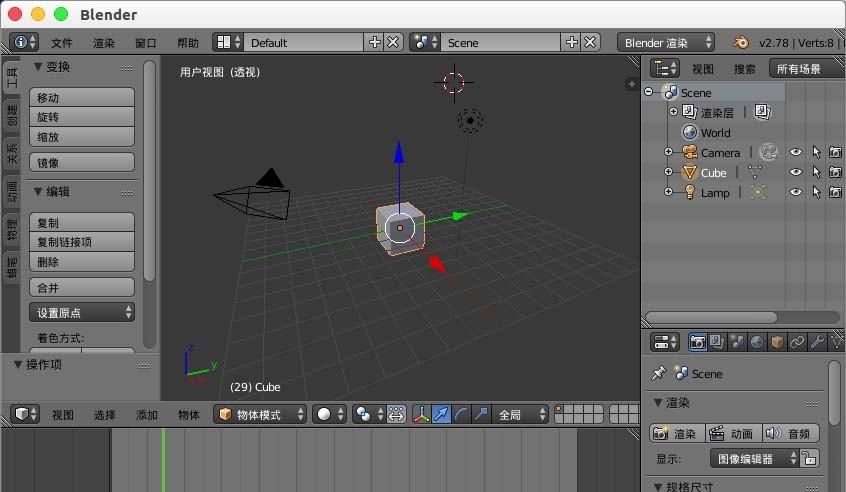Open the Object properties cube tab
The height and width of the screenshot is (492, 846).
click(777, 342)
